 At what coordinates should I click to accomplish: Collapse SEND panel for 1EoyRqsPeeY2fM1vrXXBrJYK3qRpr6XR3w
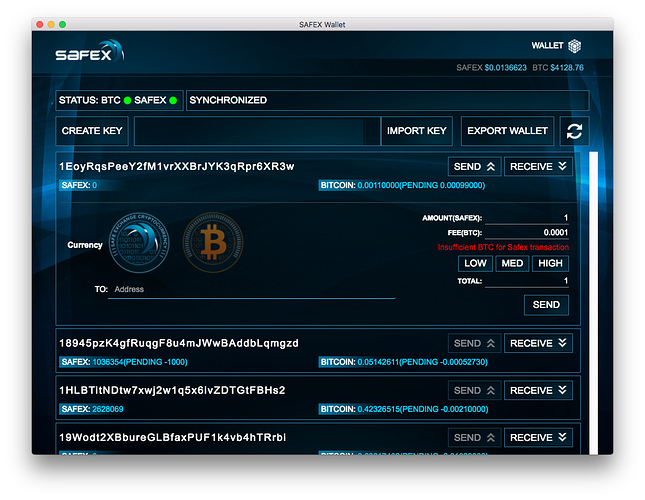[x=474, y=167]
